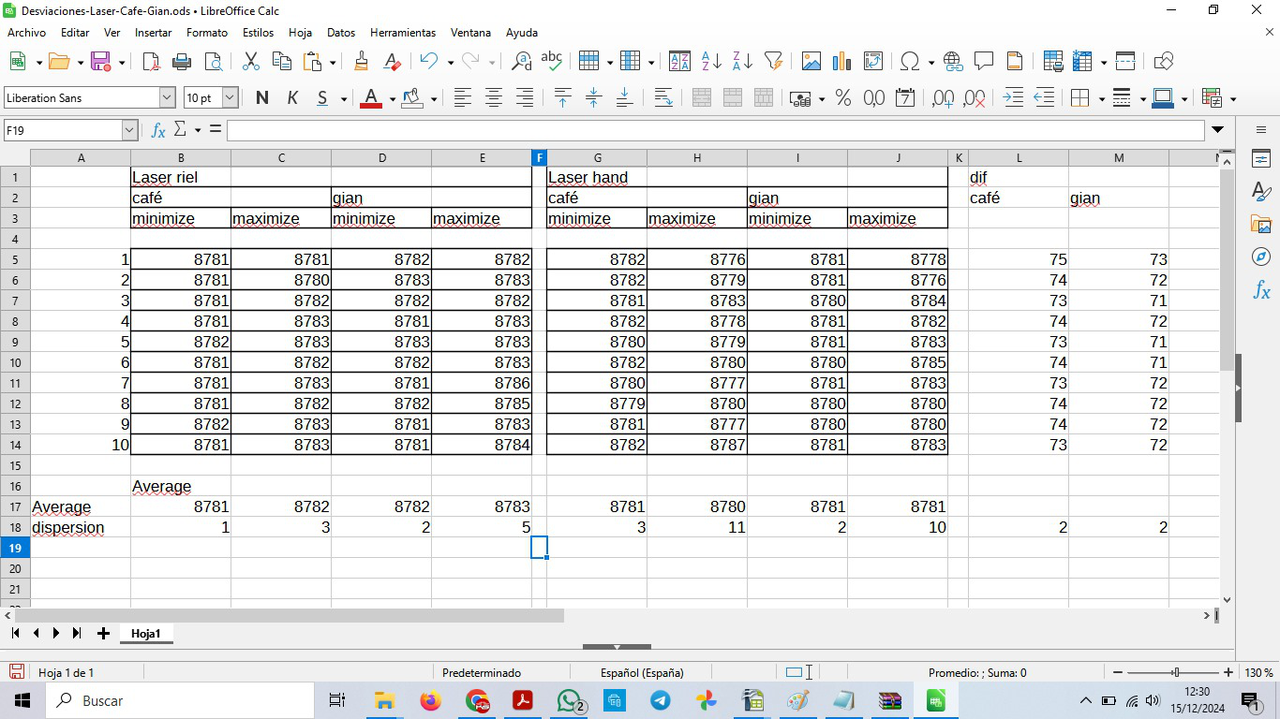Click the zoom out minus button
Image resolution: width=1280 pixels, height=719 pixels.
tap(1118, 673)
